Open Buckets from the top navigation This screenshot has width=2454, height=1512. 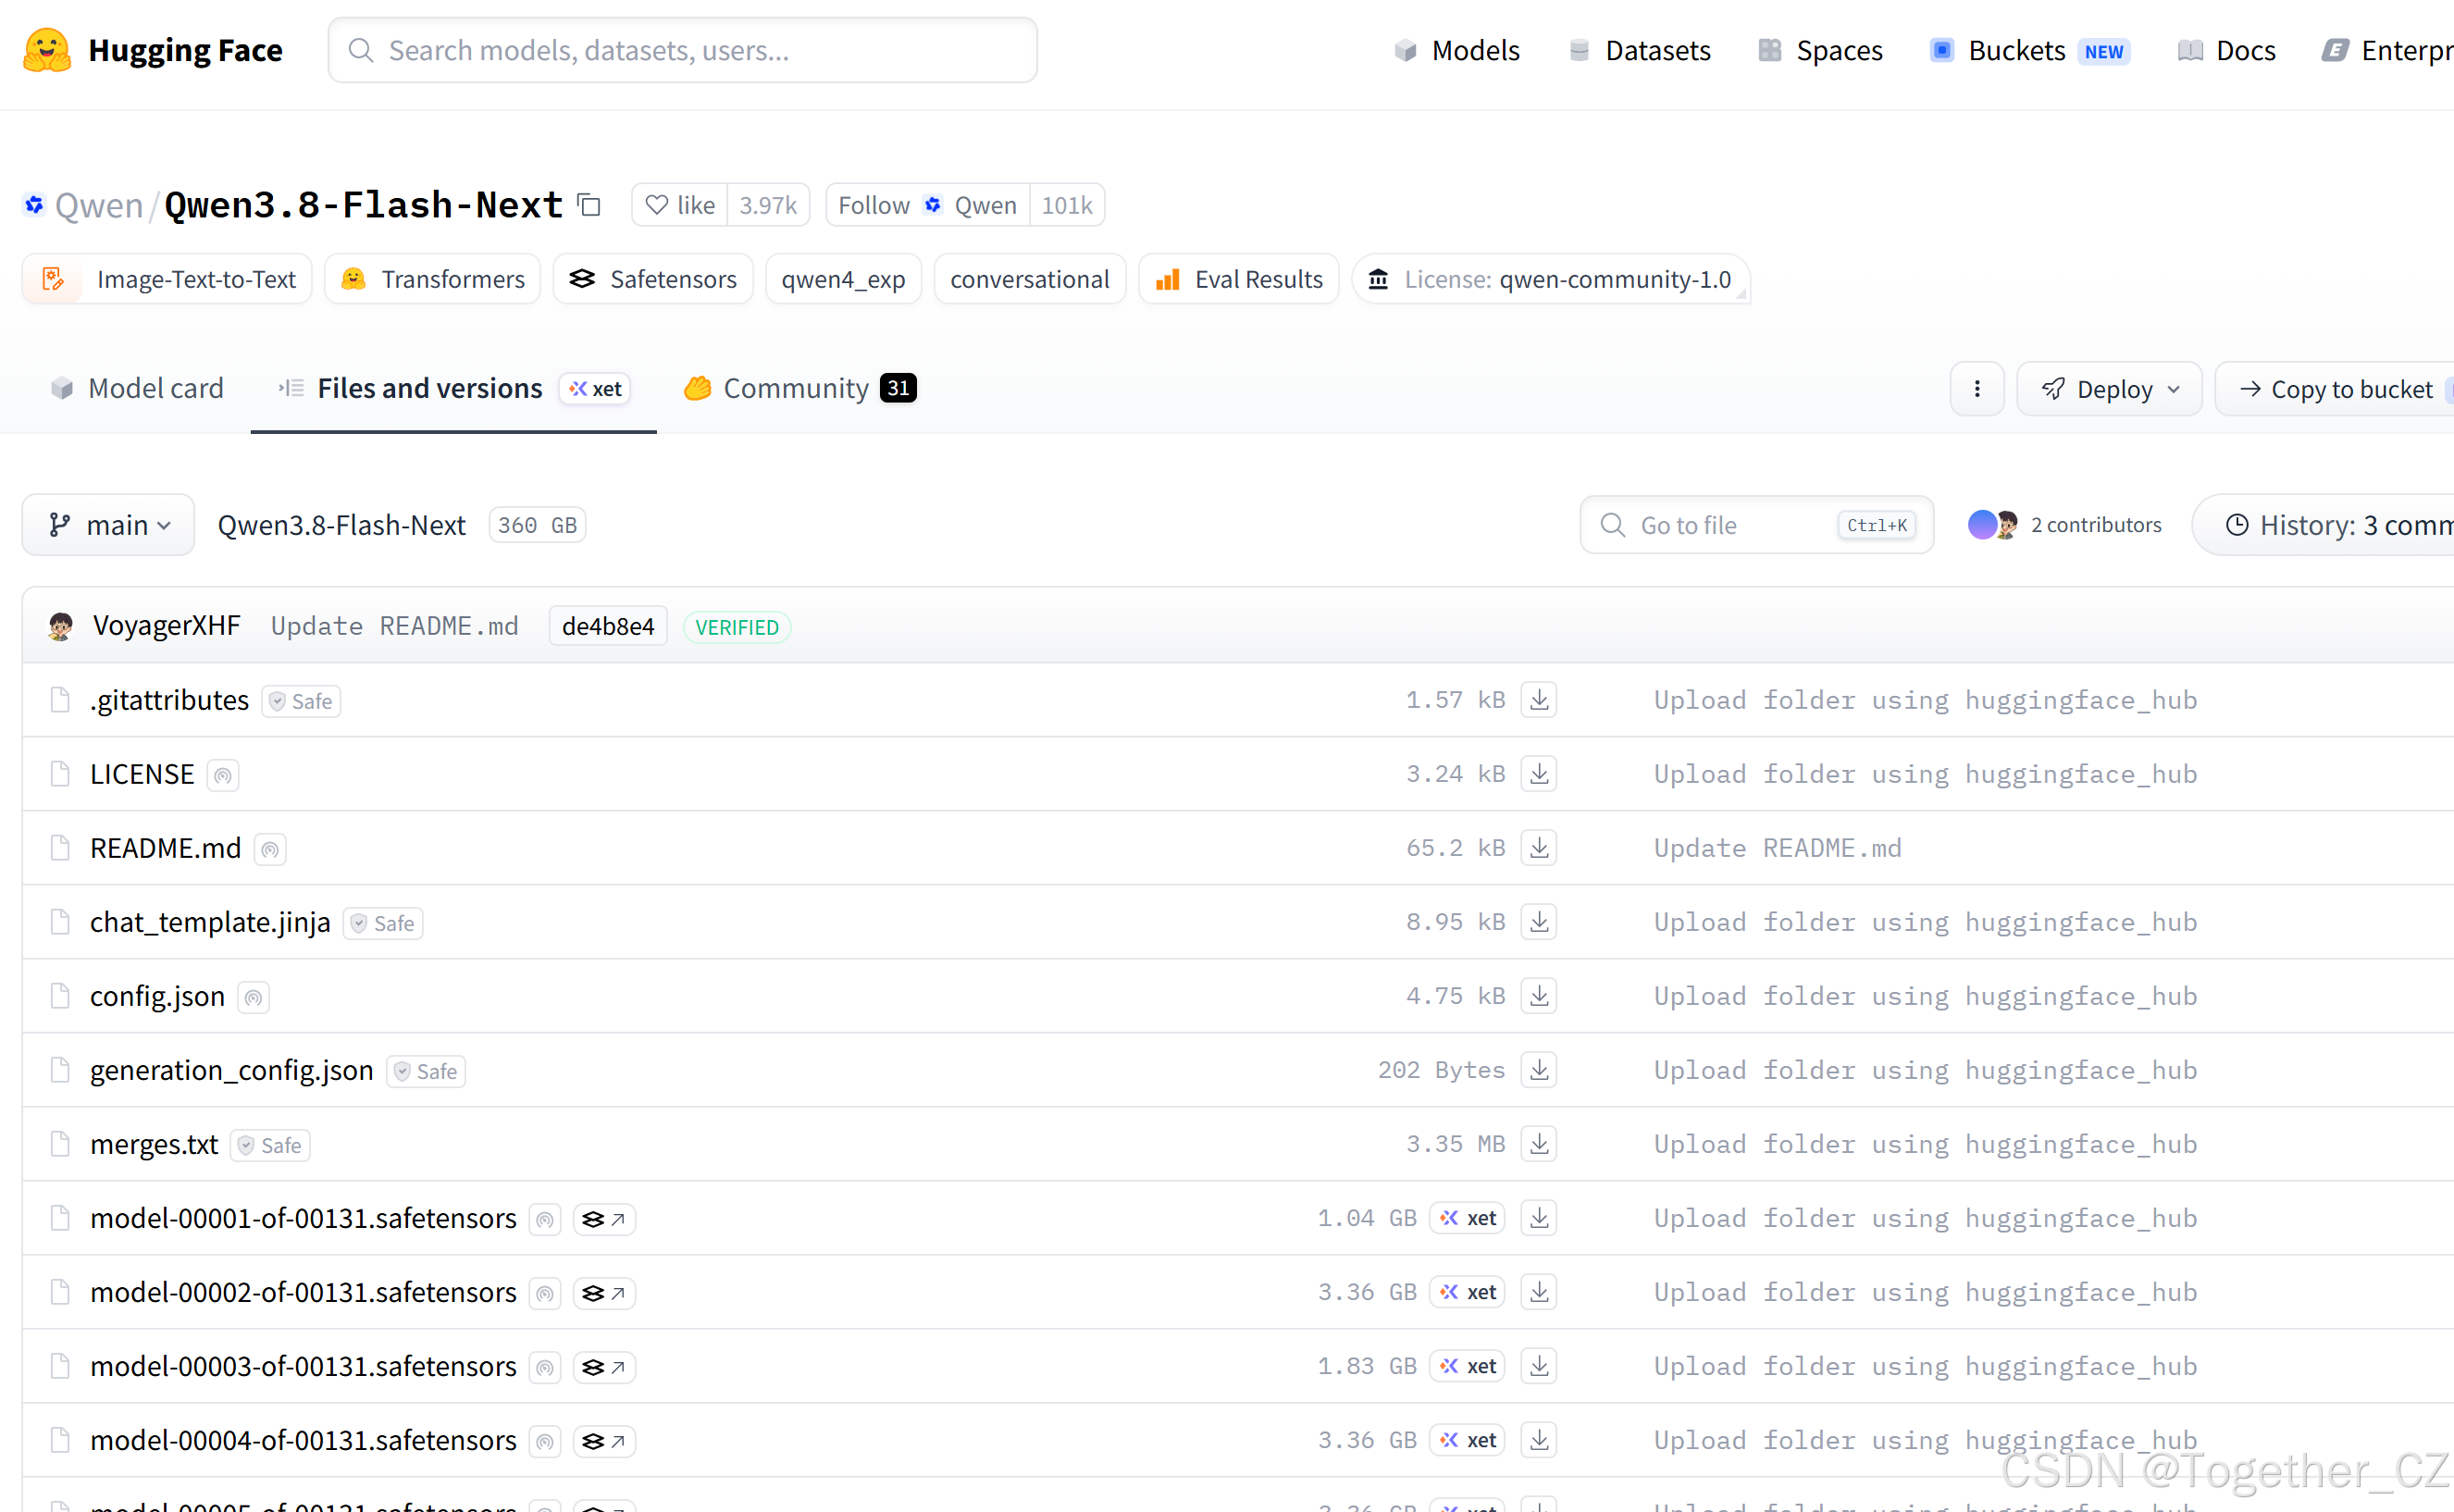[x=2029, y=50]
